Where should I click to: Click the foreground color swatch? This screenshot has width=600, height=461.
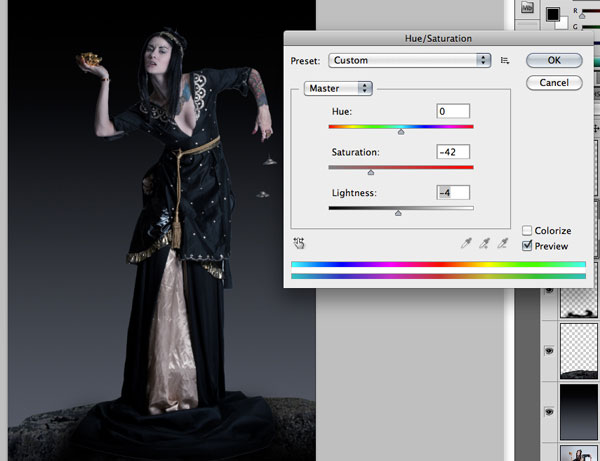point(553,13)
